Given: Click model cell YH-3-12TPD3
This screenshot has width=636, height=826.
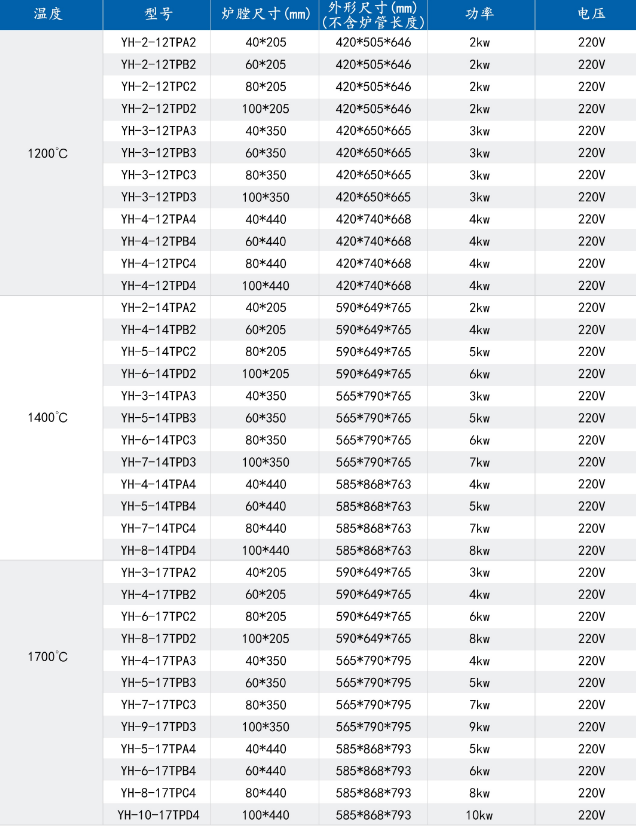Looking at the screenshot, I should point(158,197).
